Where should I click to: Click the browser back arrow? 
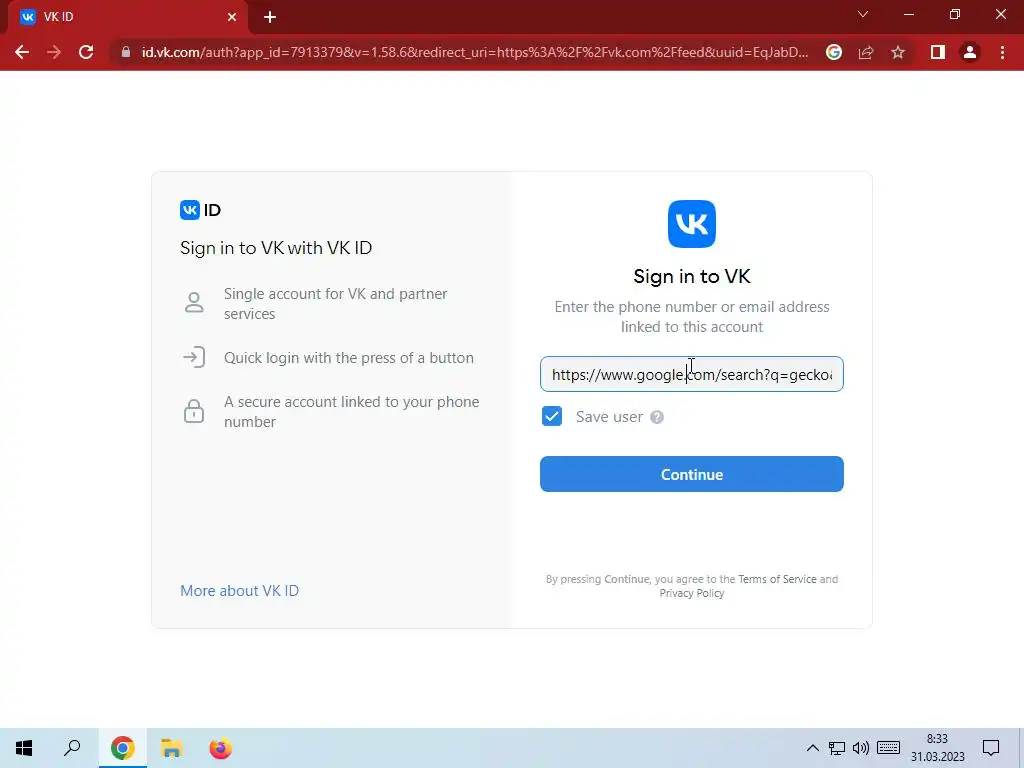pos(22,52)
